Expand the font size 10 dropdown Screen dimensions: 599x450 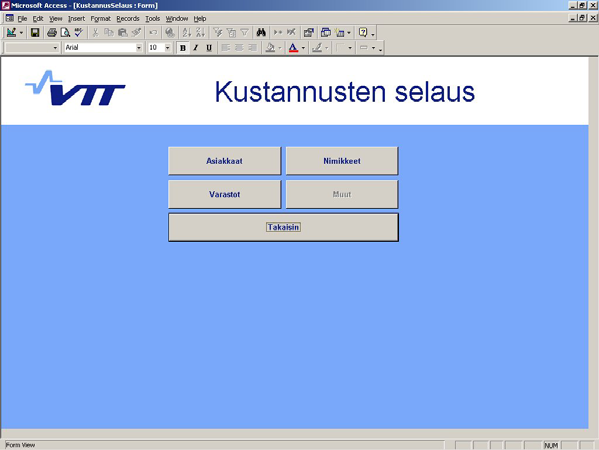tap(167, 48)
